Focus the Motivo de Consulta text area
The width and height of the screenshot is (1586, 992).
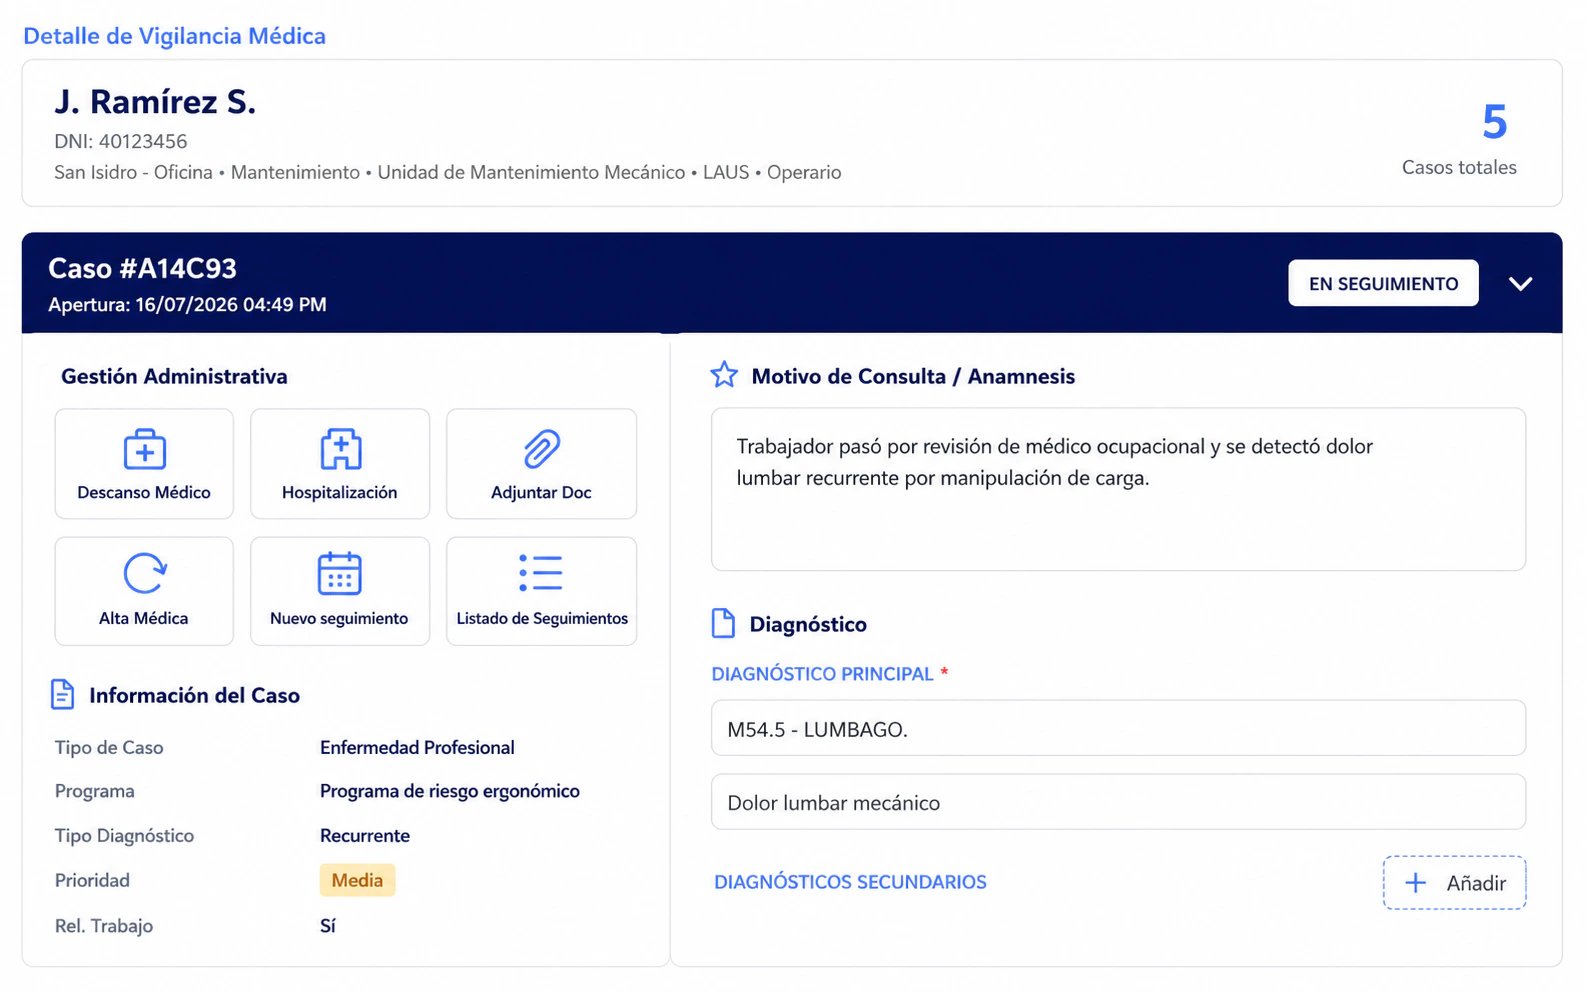1118,489
